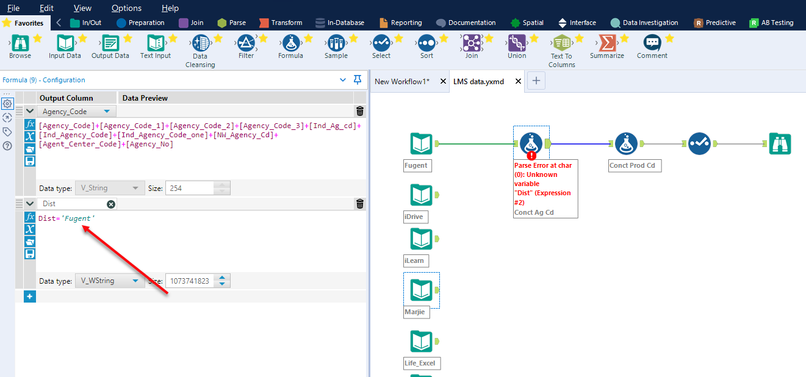Select the Input Data tool

tap(65, 43)
